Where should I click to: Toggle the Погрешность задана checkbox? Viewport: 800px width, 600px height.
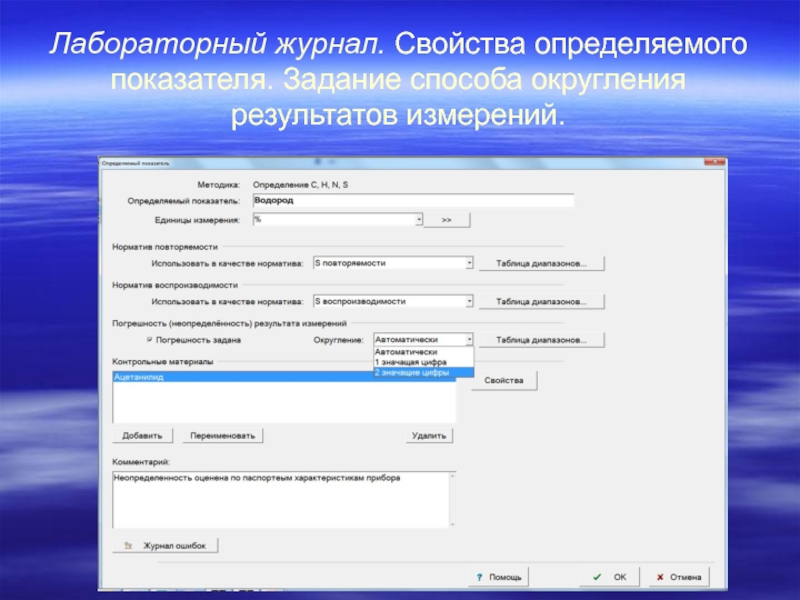click(150, 340)
